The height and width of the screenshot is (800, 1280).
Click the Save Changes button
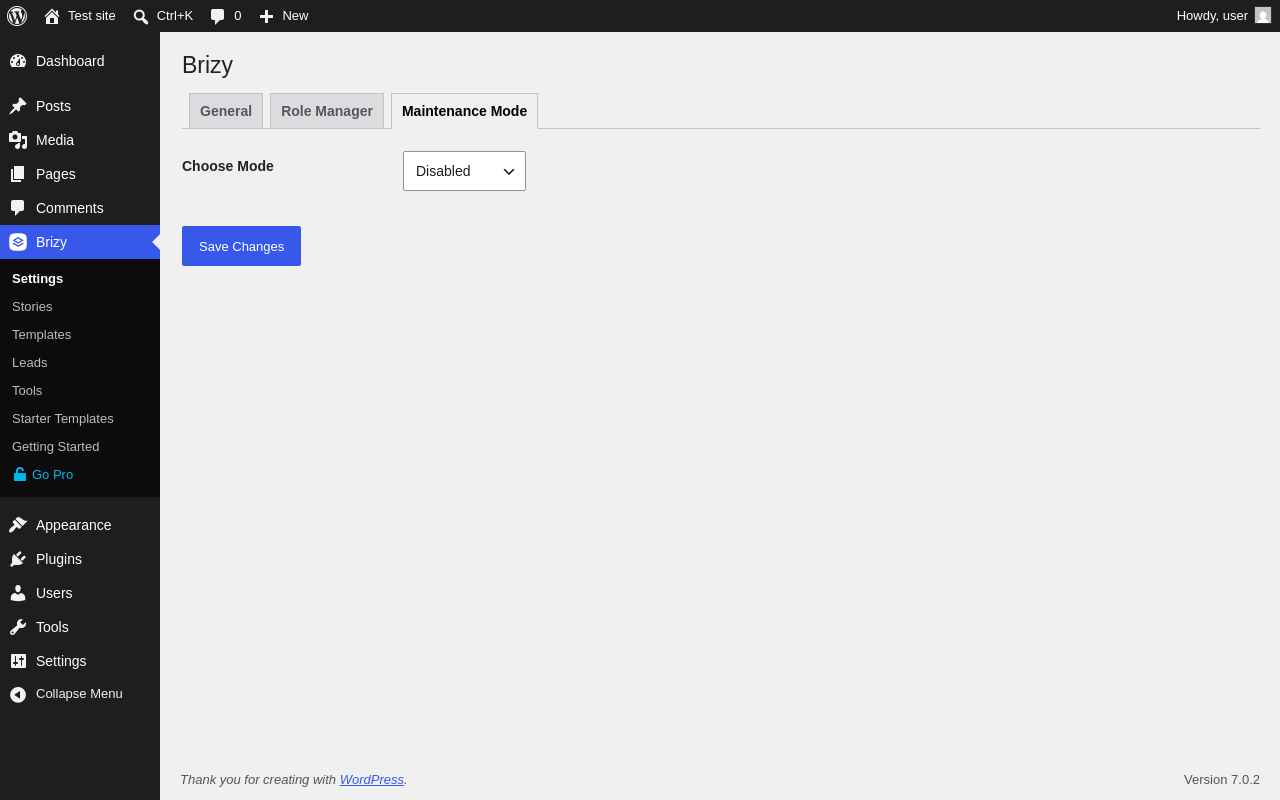pyautogui.click(x=241, y=246)
